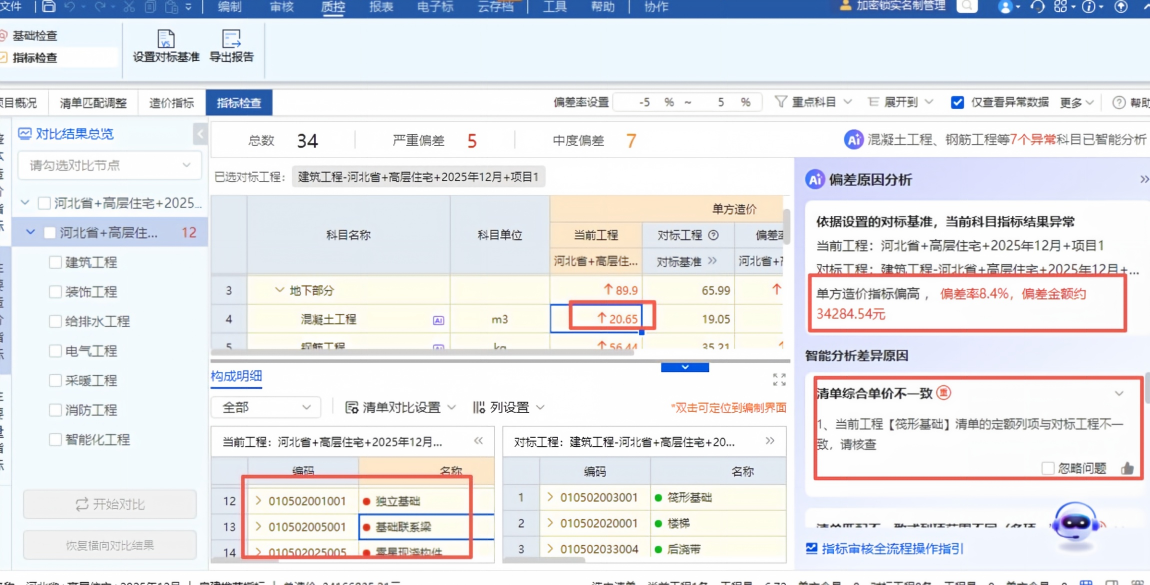1150x585 pixels.
Task: Open the 全部 filter dropdown
Action: pos(265,407)
